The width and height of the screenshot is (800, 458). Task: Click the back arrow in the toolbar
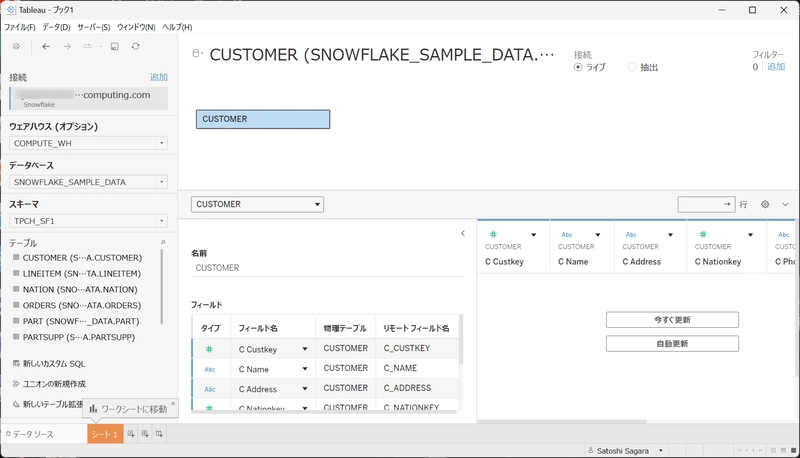point(46,46)
